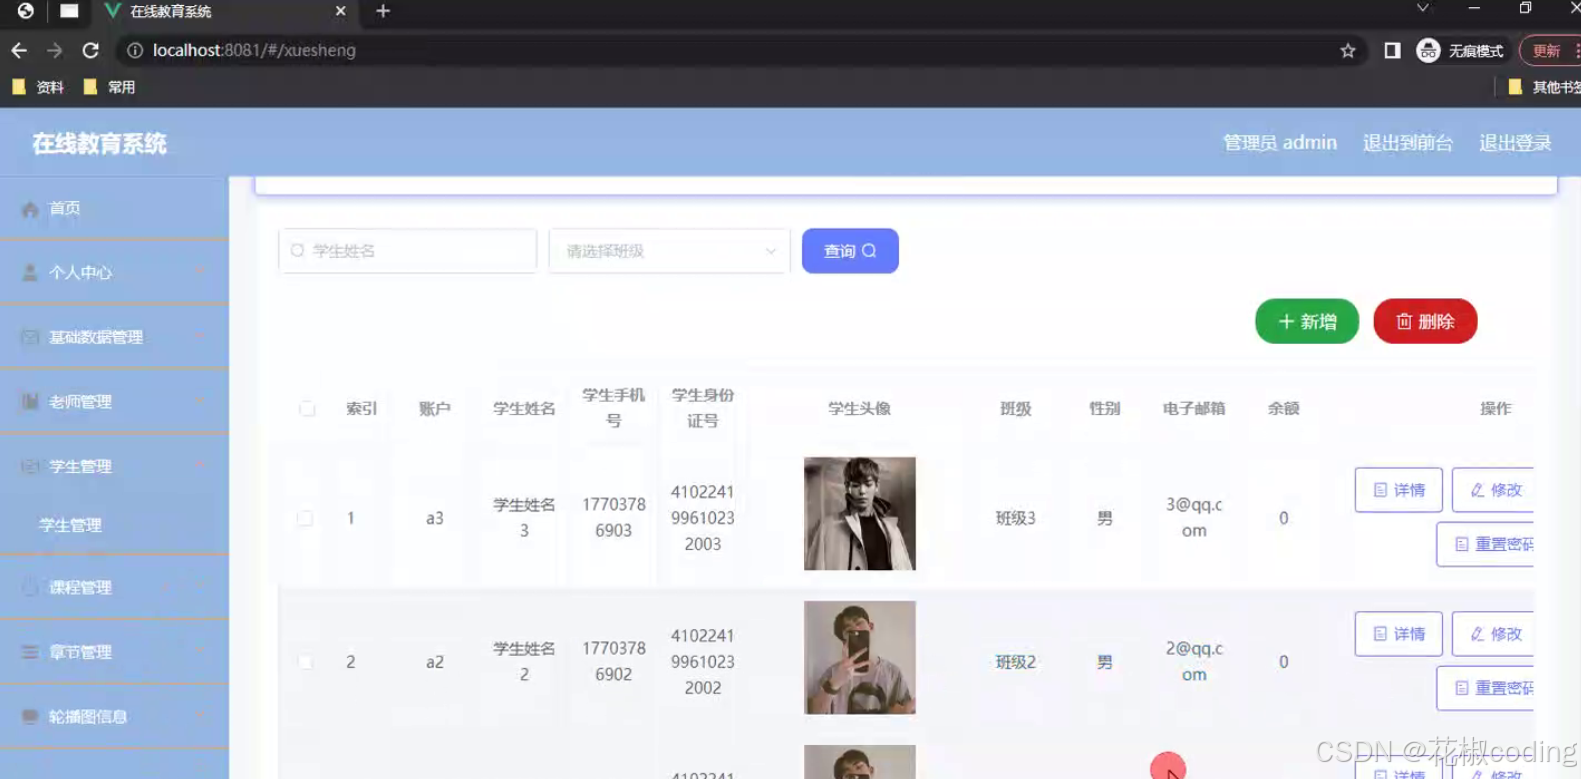Select the 老师管理 sidebar icon
This screenshot has height=779, width=1581.
[x=30, y=402]
